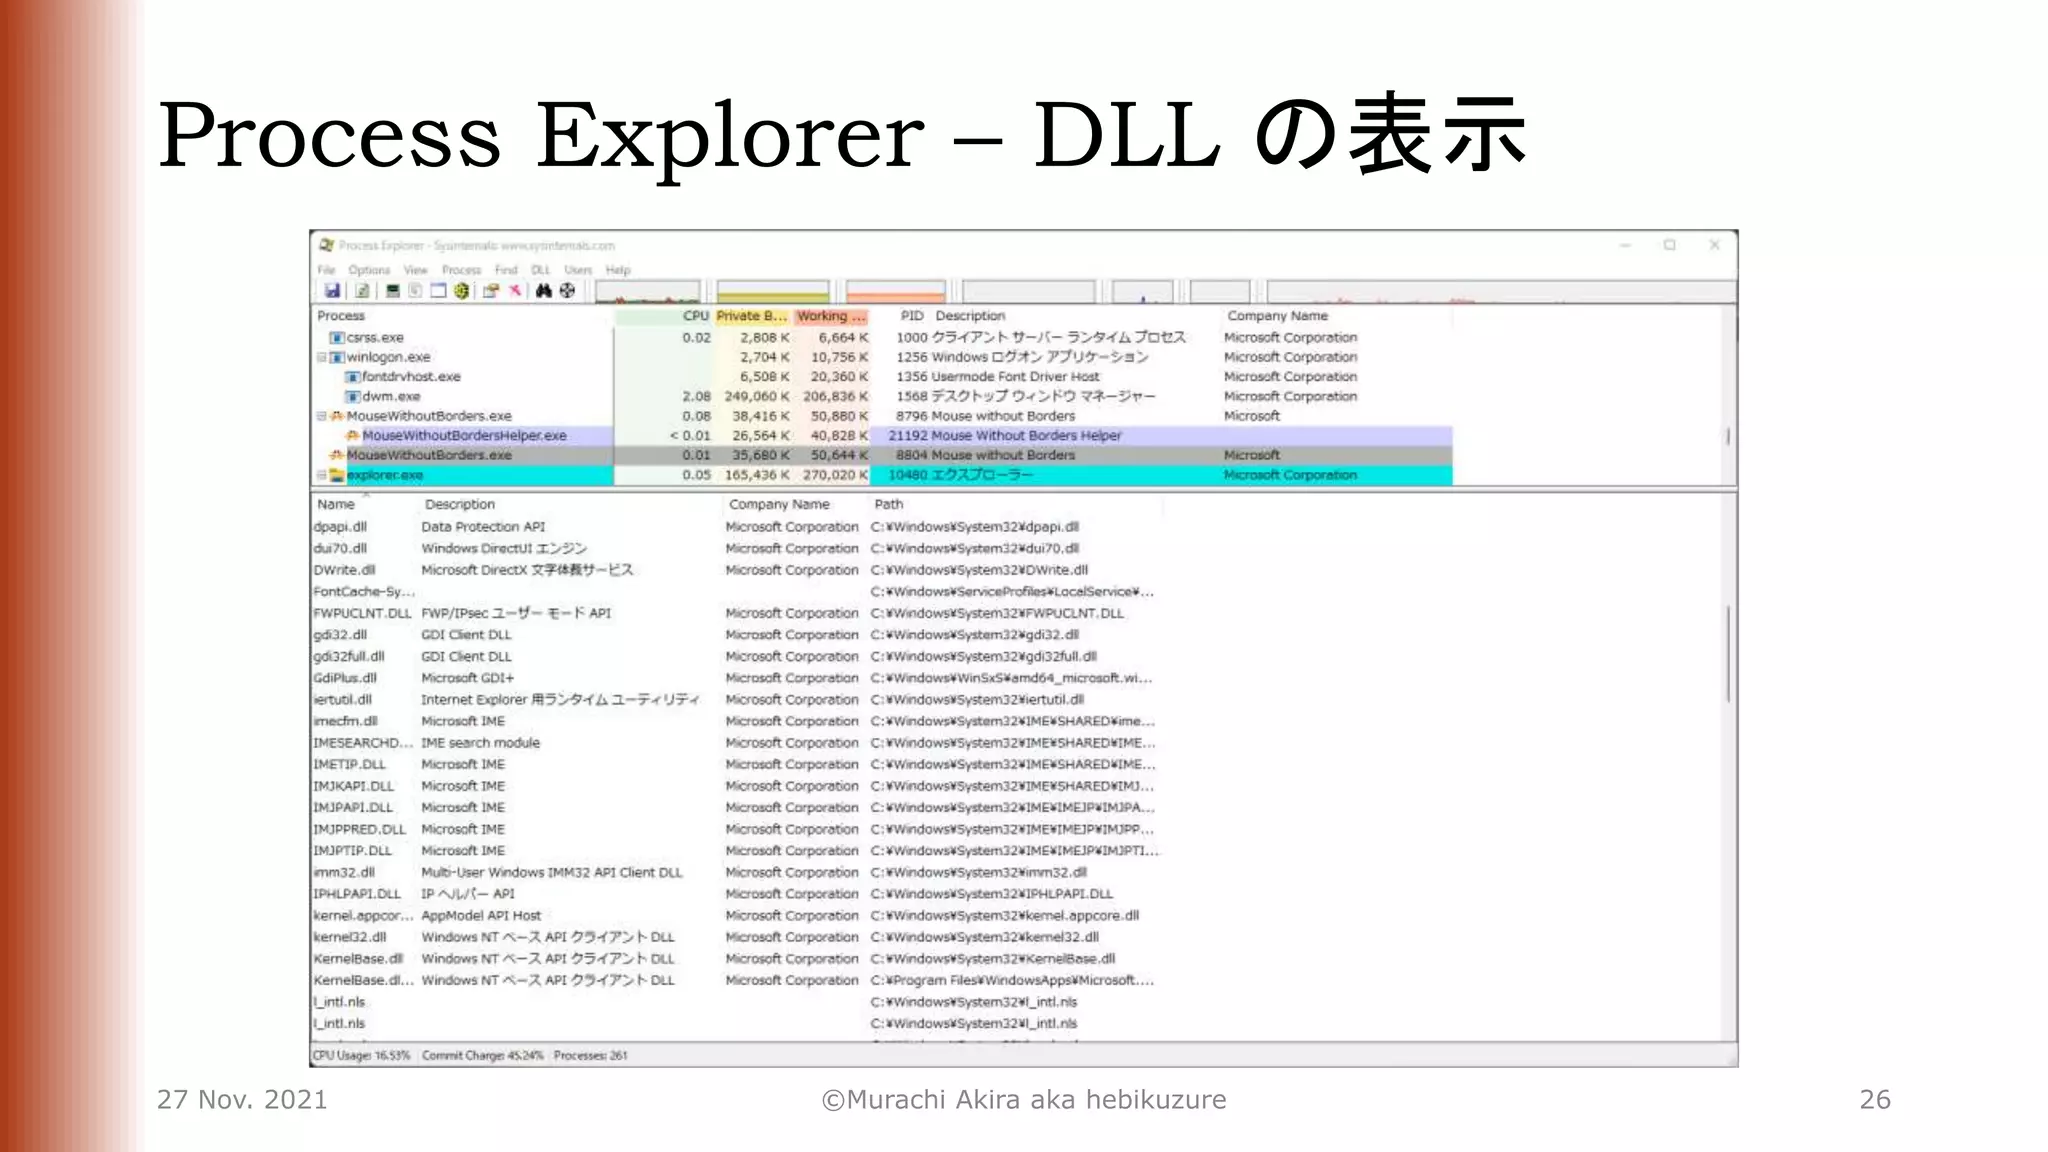2048x1152 pixels.
Task: Sort by the Process column header
Action: 463,316
